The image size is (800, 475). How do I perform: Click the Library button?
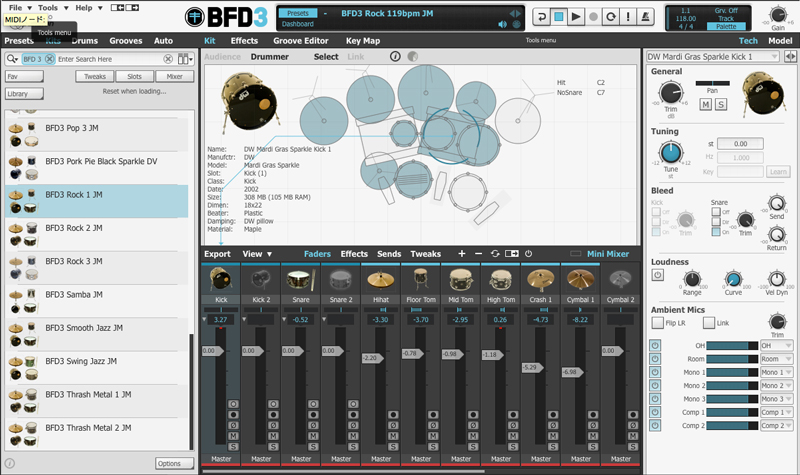(x=24, y=94)
